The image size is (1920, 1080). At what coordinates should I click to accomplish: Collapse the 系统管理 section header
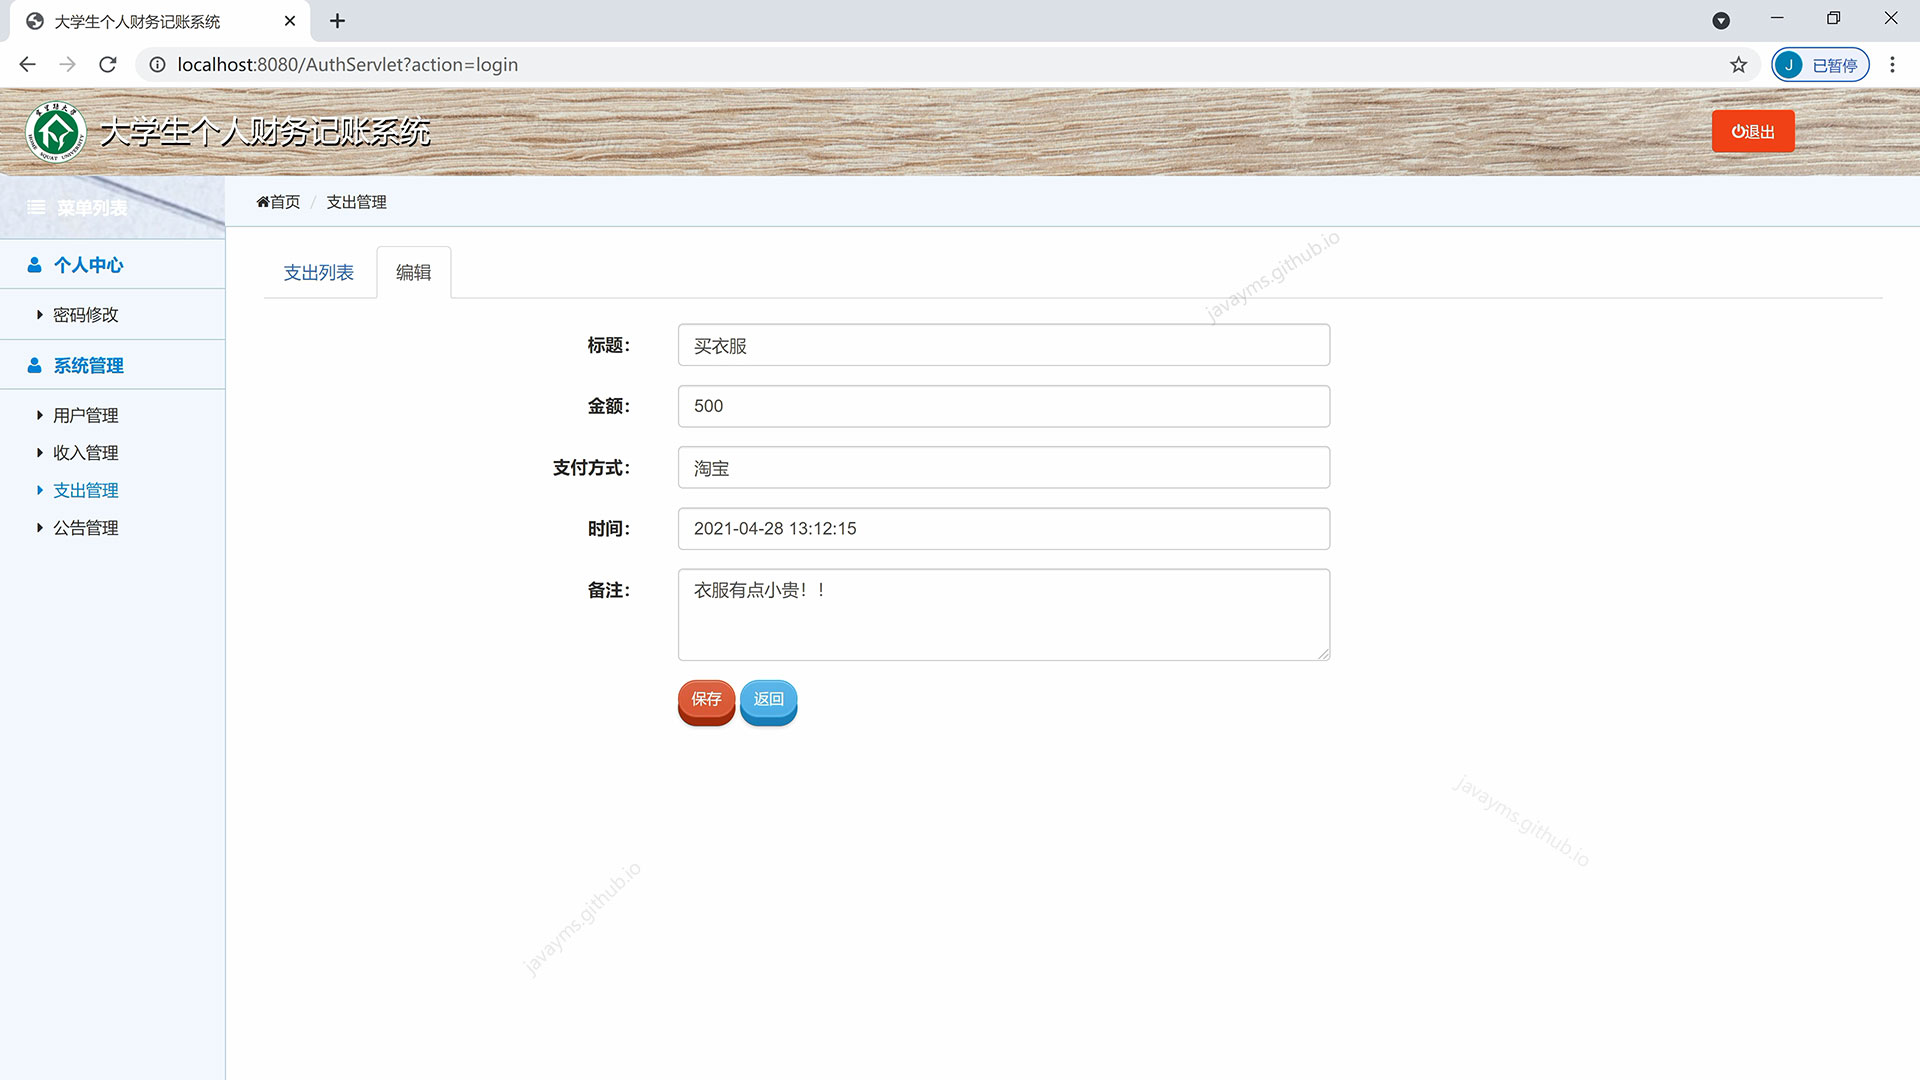(88, 366)
